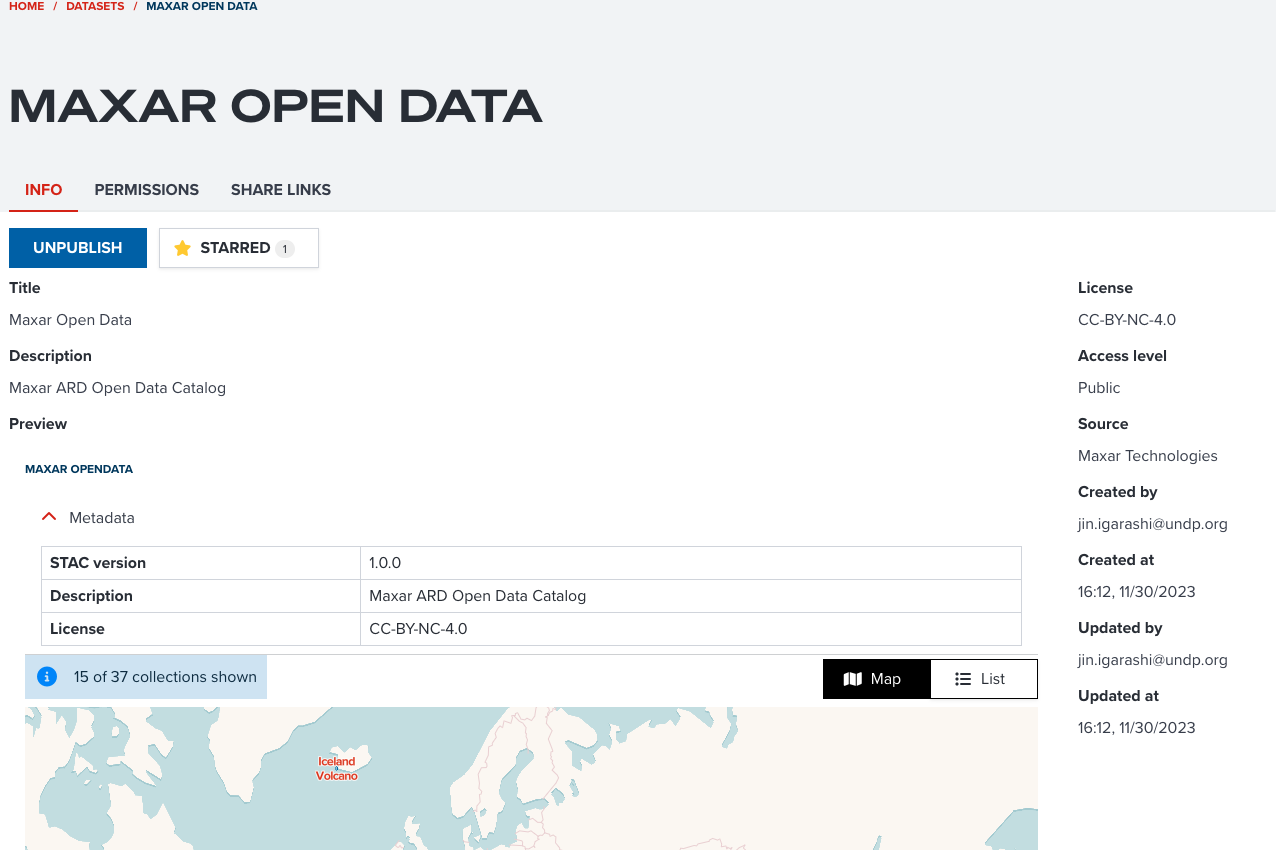Click the map preview area
Screen dimensions: 1276x850
pyautogui.click(x=530, y=778)
